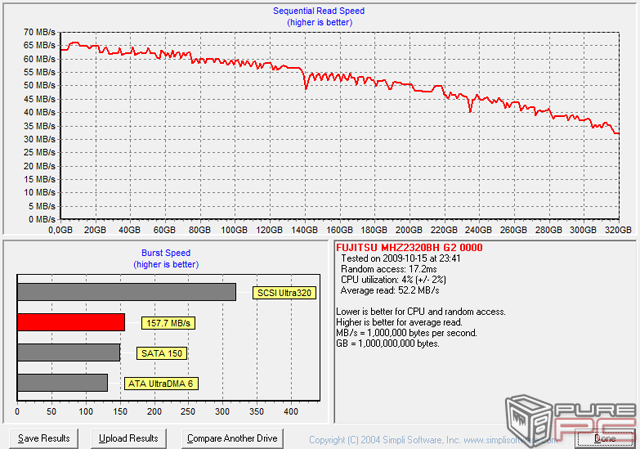Click the SATA 150 gray bar

pyautogui.click(x=69, y=352)
